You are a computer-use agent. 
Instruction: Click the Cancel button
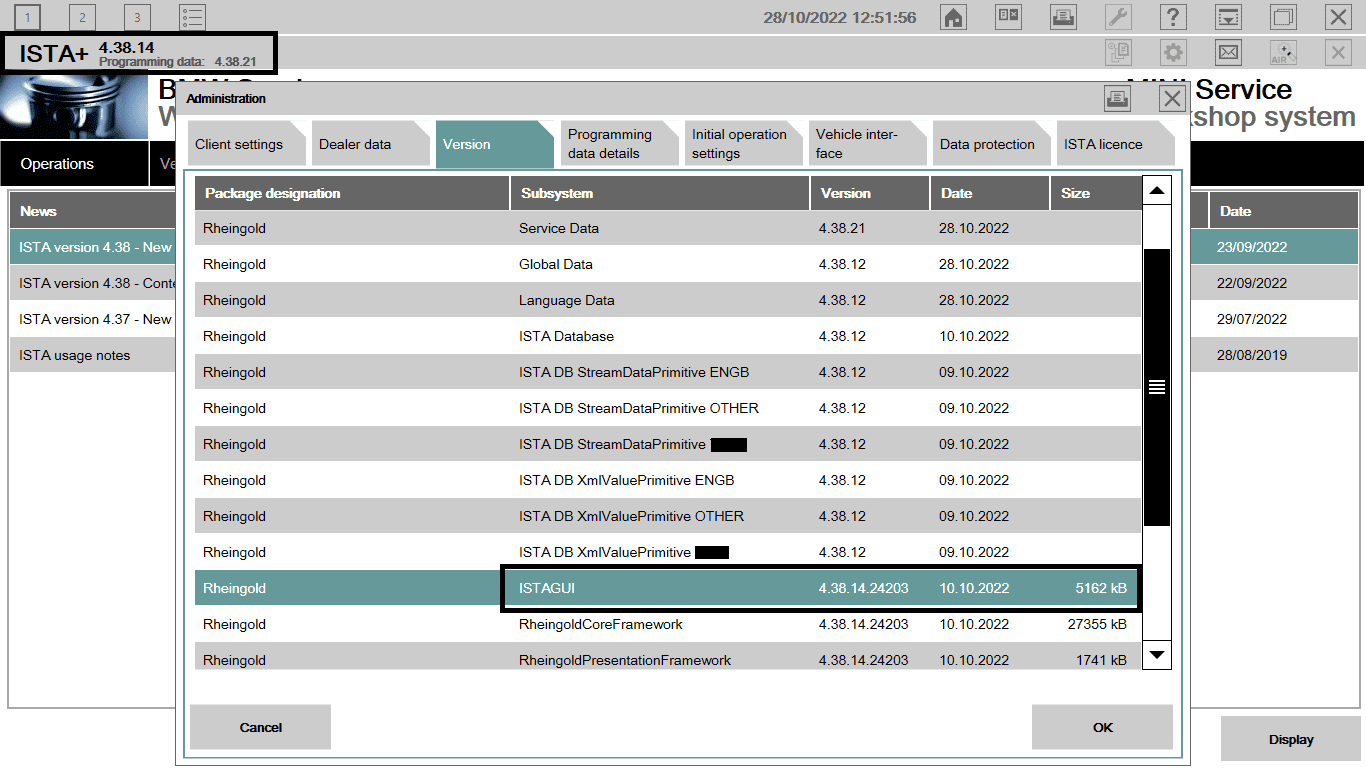(x=260, y=727)
